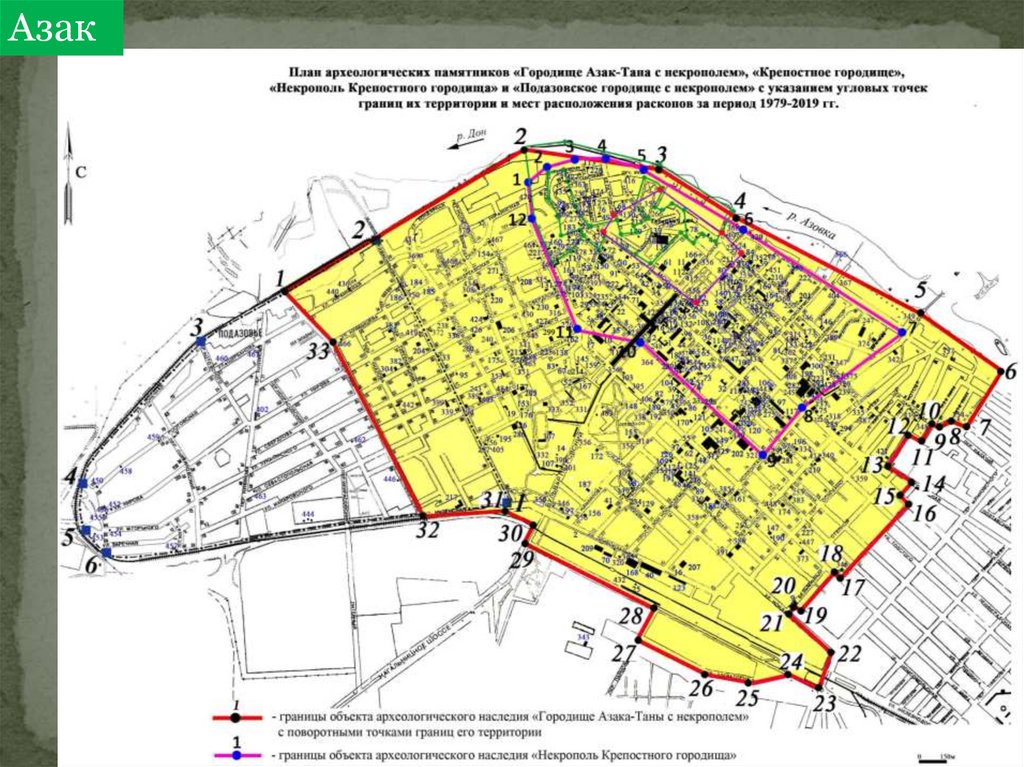
Task: Select boundary point 22 marker
Action: tap(831, 652)
